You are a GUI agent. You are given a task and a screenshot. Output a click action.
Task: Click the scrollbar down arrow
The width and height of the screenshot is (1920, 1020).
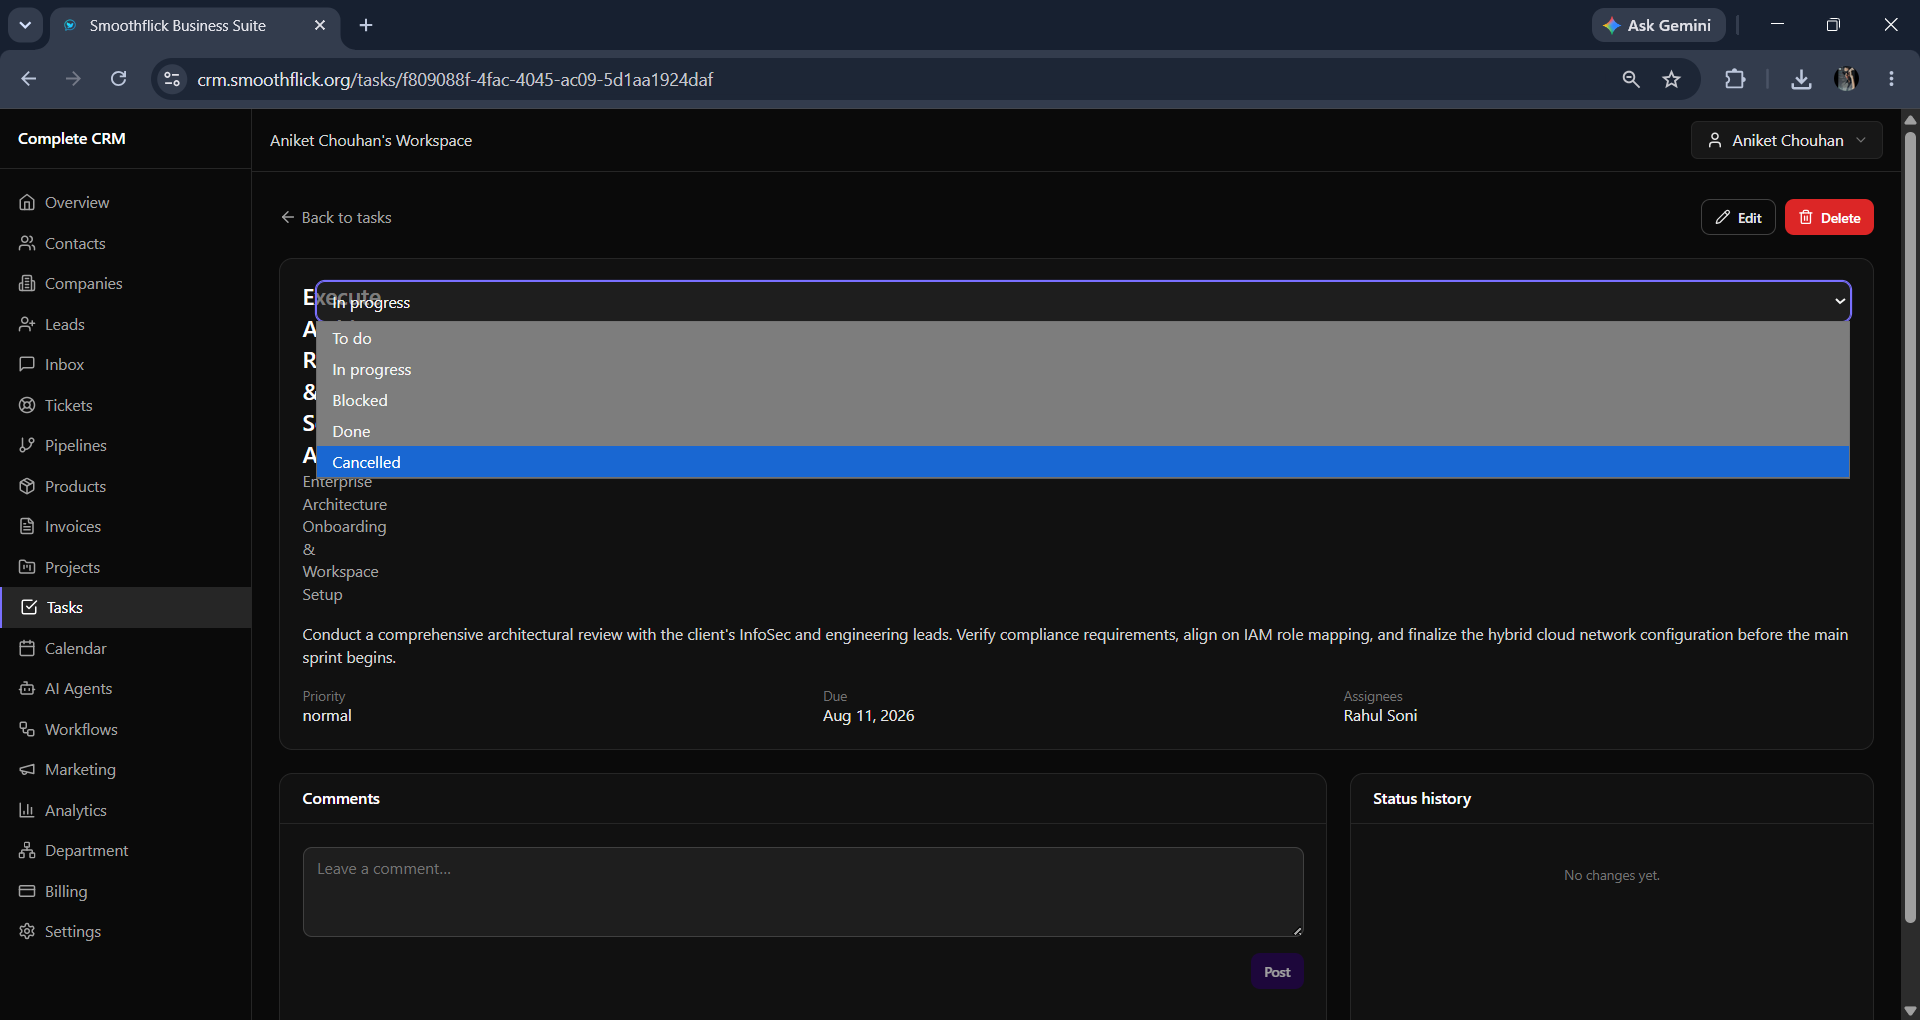click(x=1910, y=1010)
